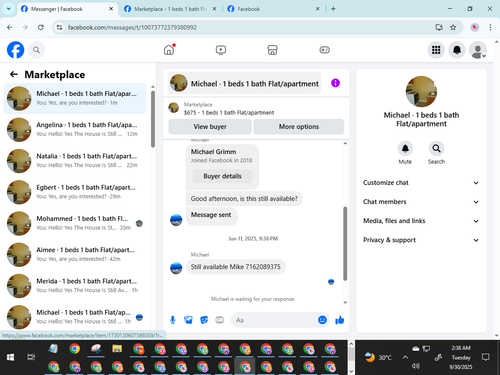
Task: Record a voice clip microphone icon
Action: tap(173, 320)
